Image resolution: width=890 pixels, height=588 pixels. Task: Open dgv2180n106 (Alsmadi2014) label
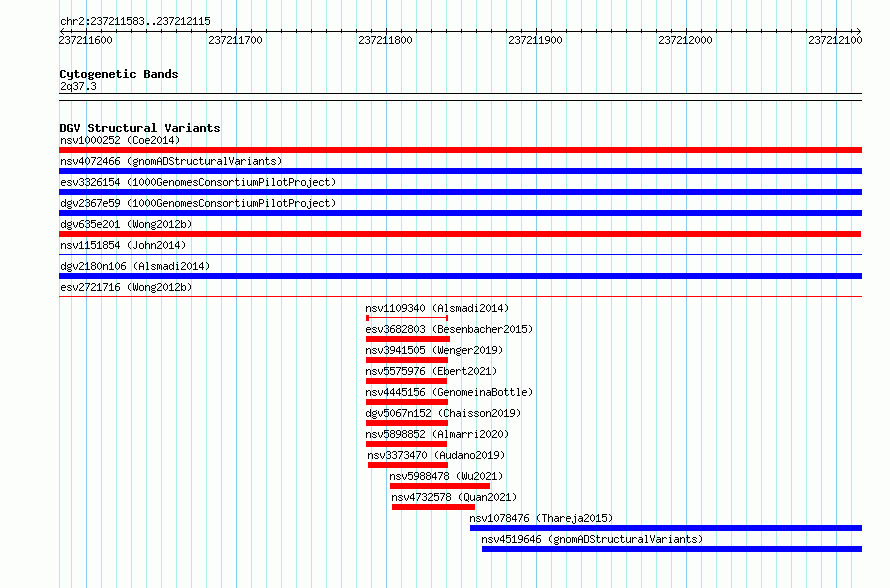pos(135,266)
